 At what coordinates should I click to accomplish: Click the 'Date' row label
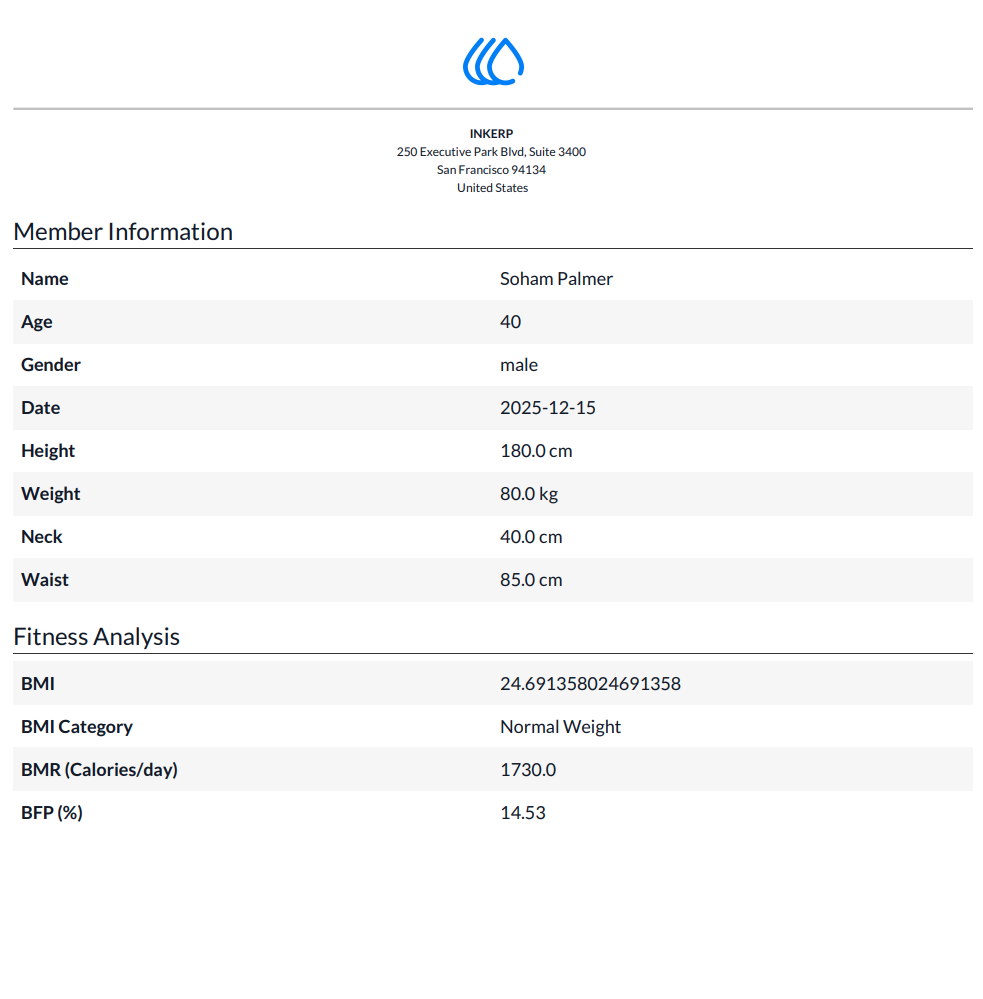(x=41, y=408)
